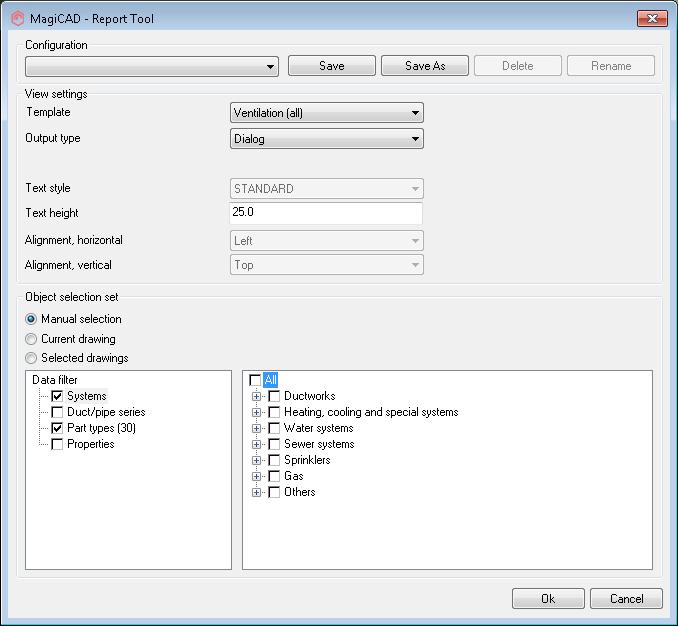Open the Alignment, vertical dropdown
Viewport: 678px width, 626px height.
tap(326, 265)
